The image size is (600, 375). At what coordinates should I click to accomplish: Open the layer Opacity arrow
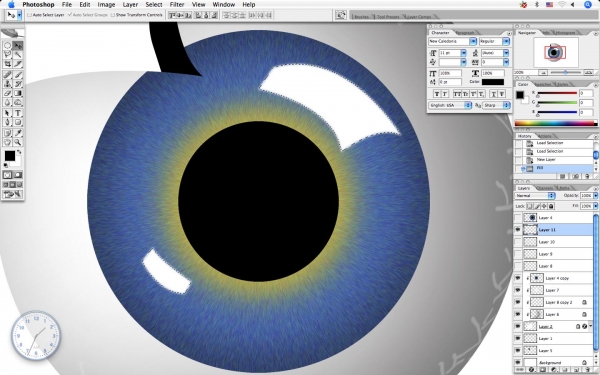595,196
